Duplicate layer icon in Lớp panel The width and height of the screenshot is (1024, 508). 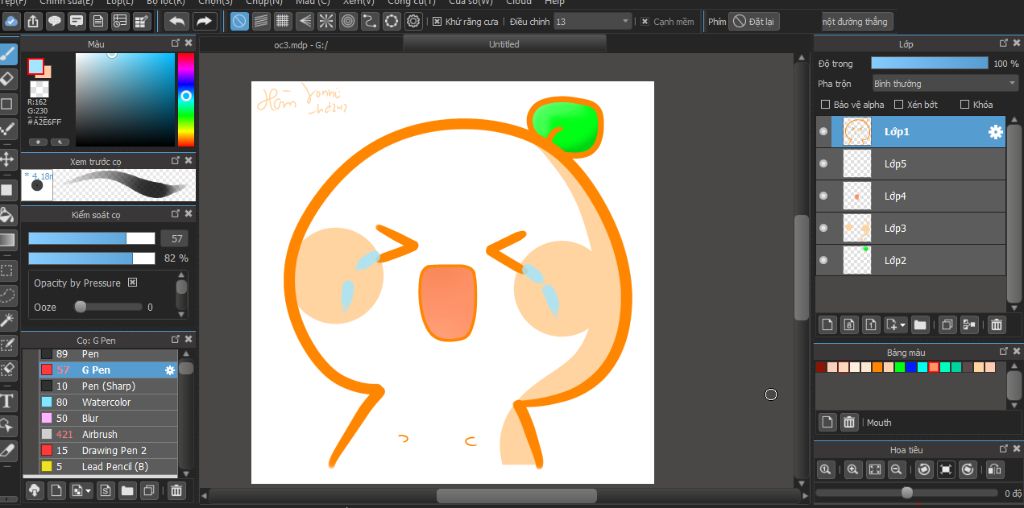947,324
